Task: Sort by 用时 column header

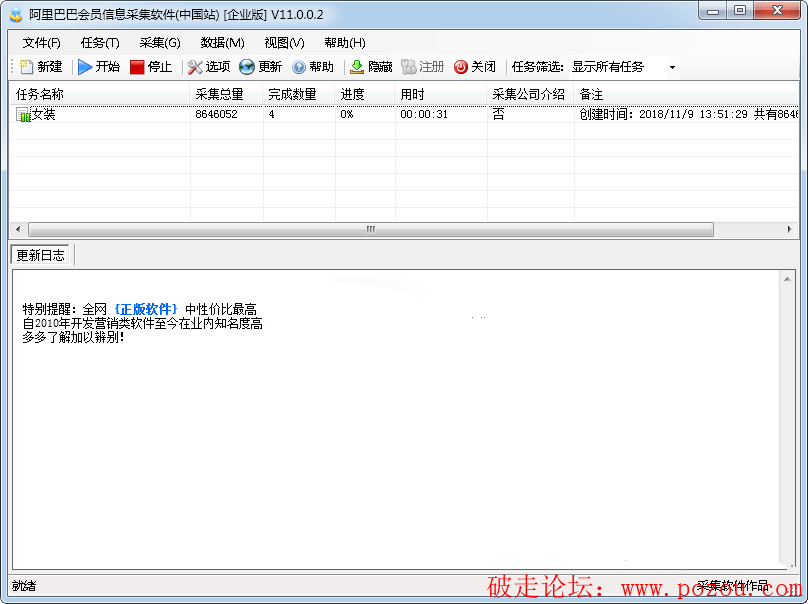Action: click(x=441, y=94)
